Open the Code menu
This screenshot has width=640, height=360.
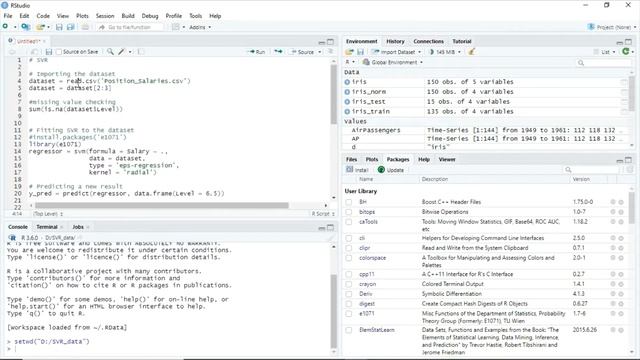(x=43, y=16)
